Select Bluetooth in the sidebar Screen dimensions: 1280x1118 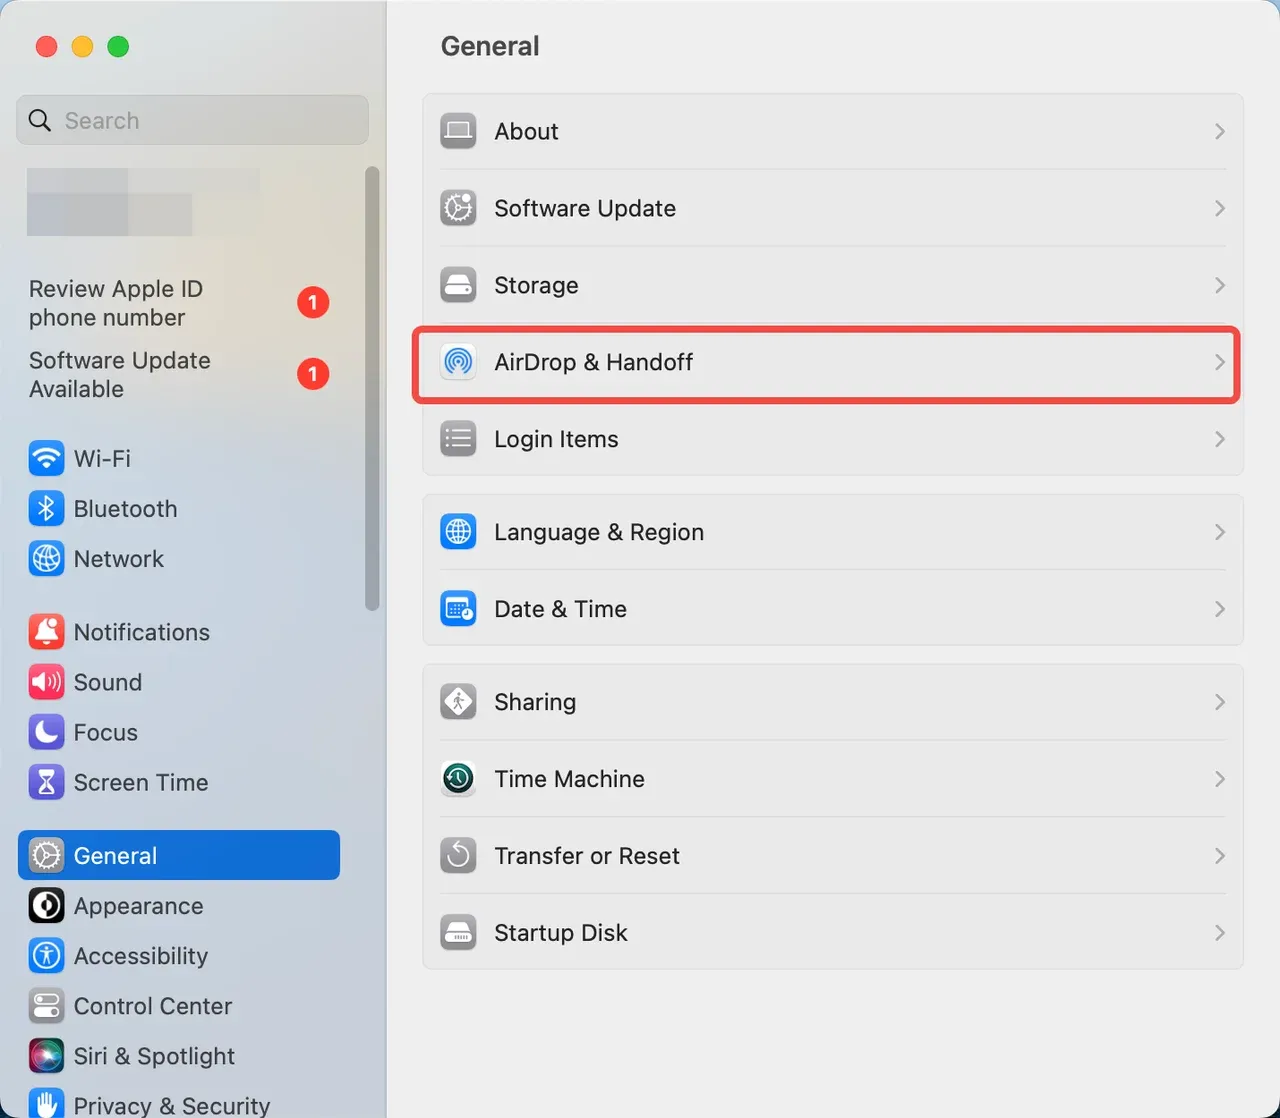click(179, 509)
